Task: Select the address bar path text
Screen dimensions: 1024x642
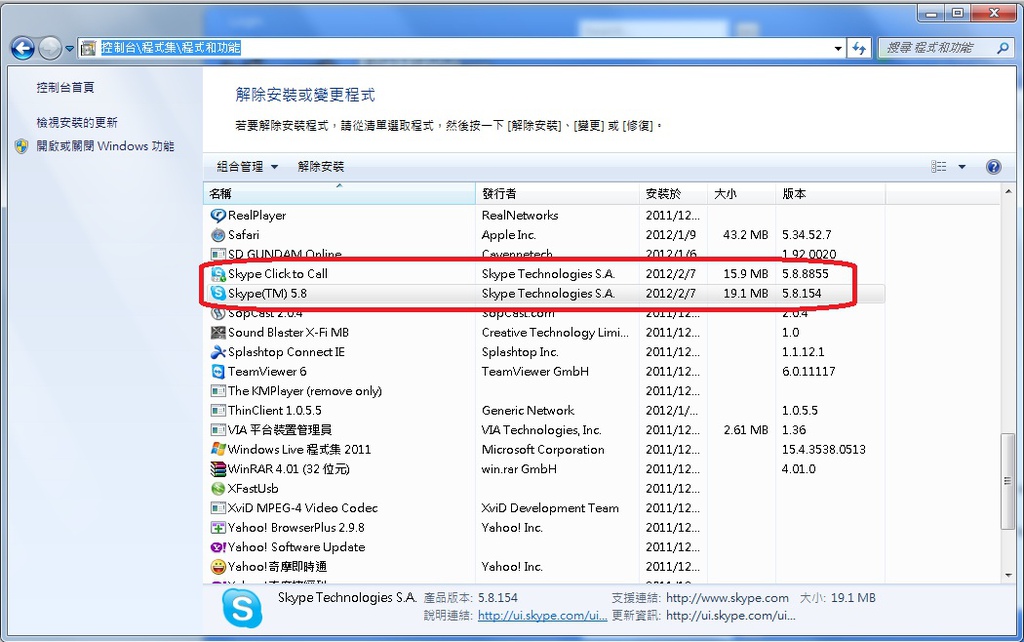Action: click(170, 48)
